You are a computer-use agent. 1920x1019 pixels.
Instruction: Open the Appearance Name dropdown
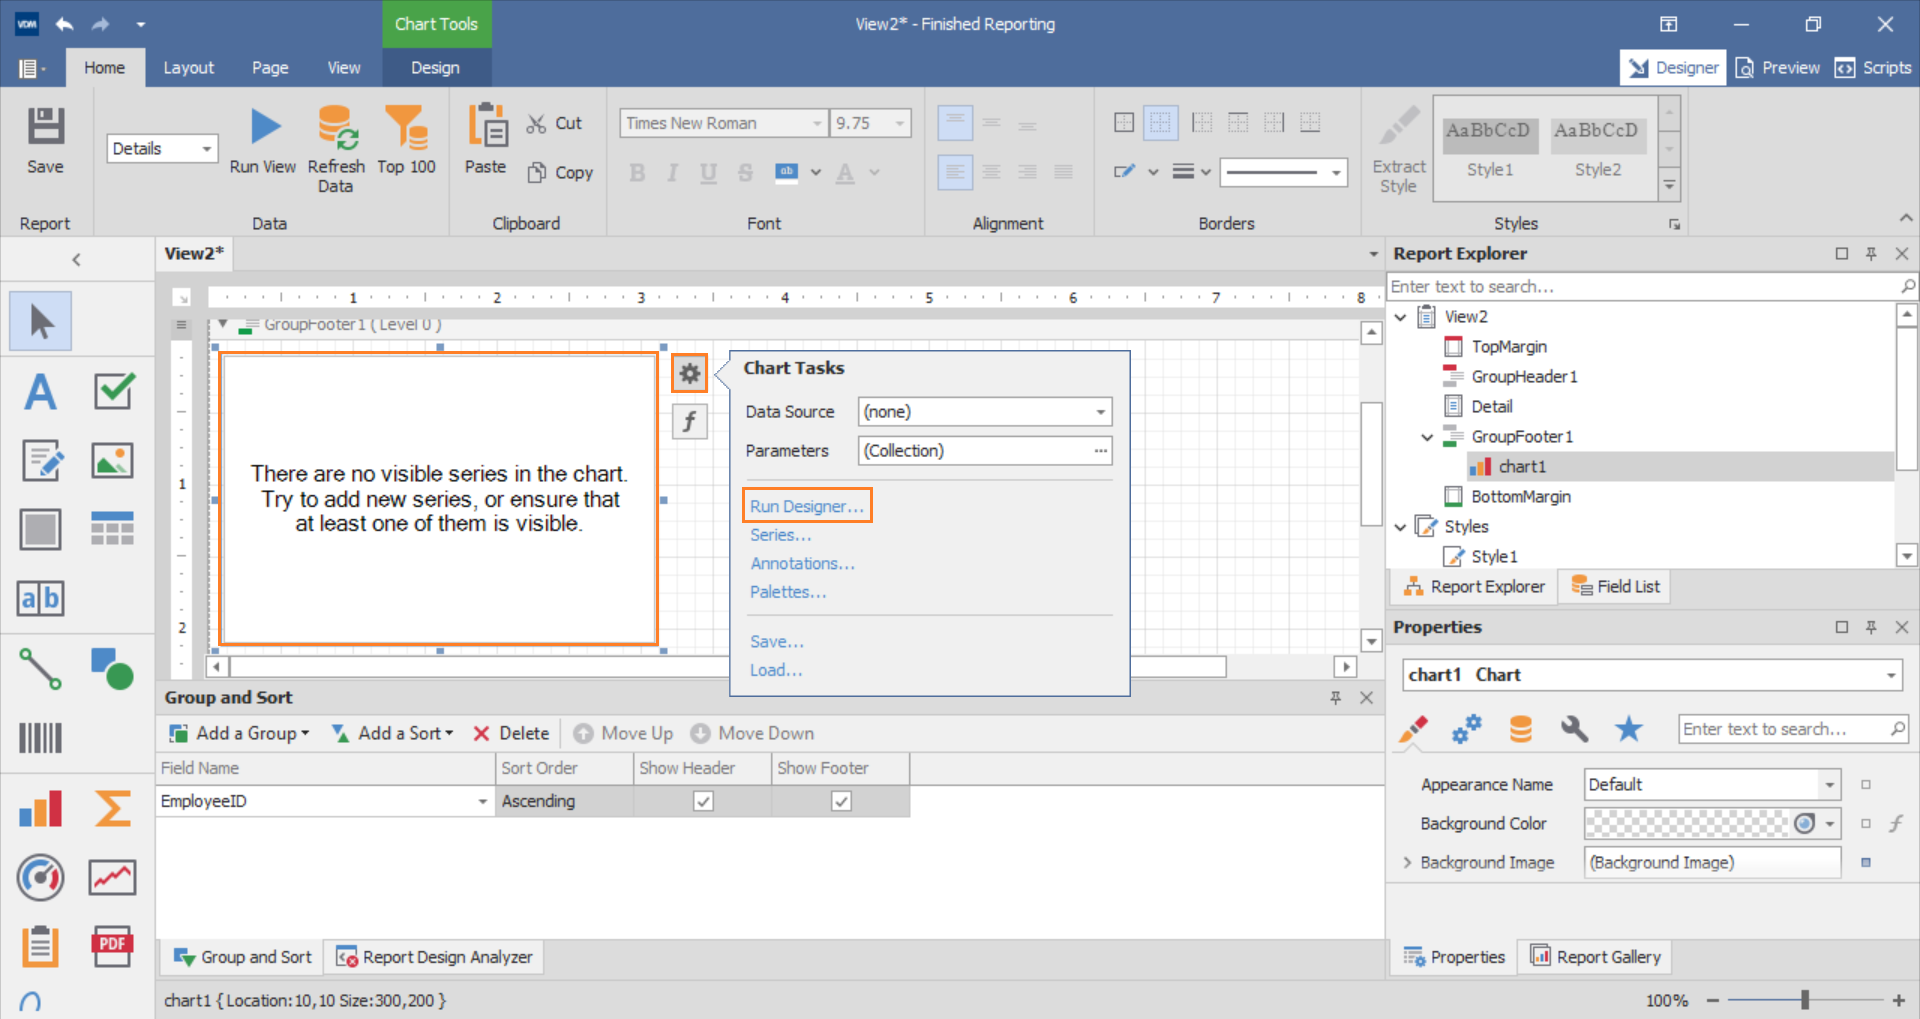[1829, 785]
